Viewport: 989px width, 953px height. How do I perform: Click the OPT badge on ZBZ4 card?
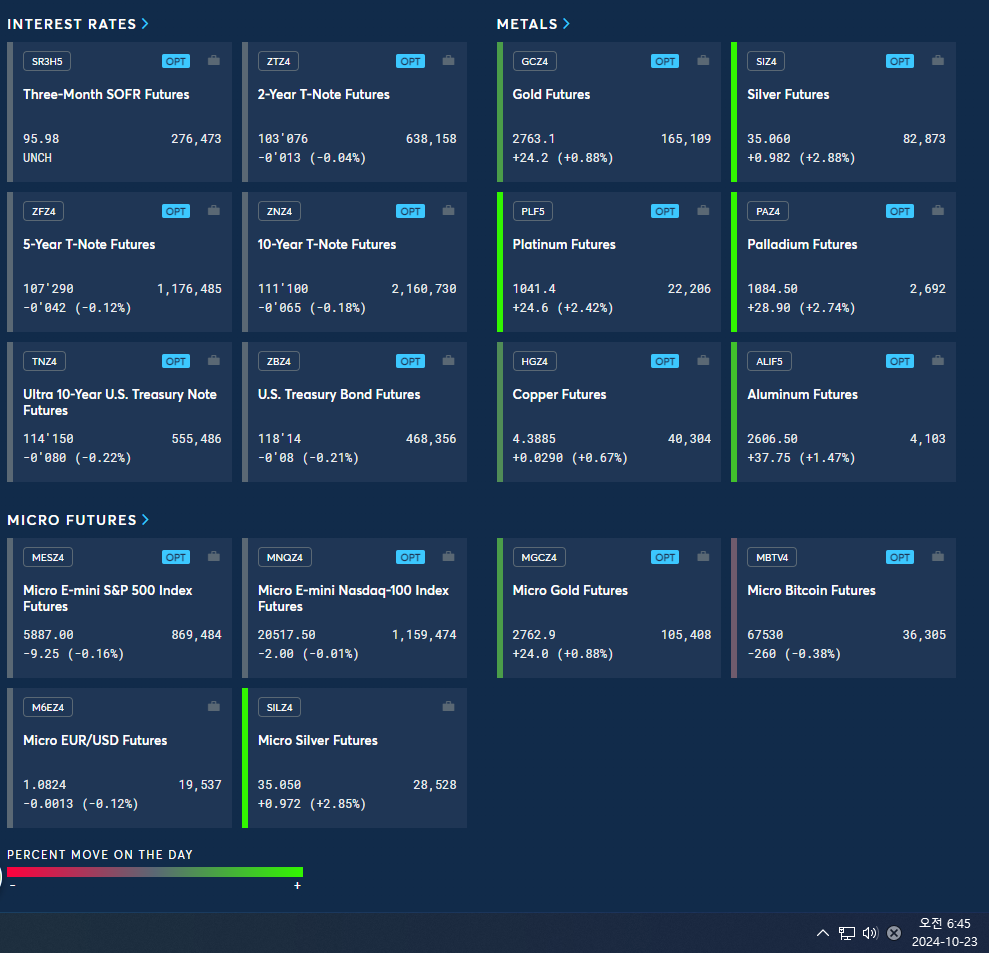pyautogui.click(x=411, y=361)
